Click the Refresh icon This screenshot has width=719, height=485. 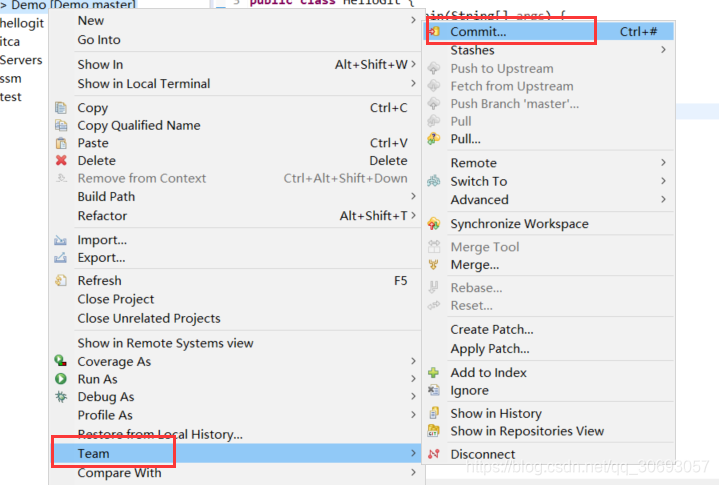tap(61, 280)
